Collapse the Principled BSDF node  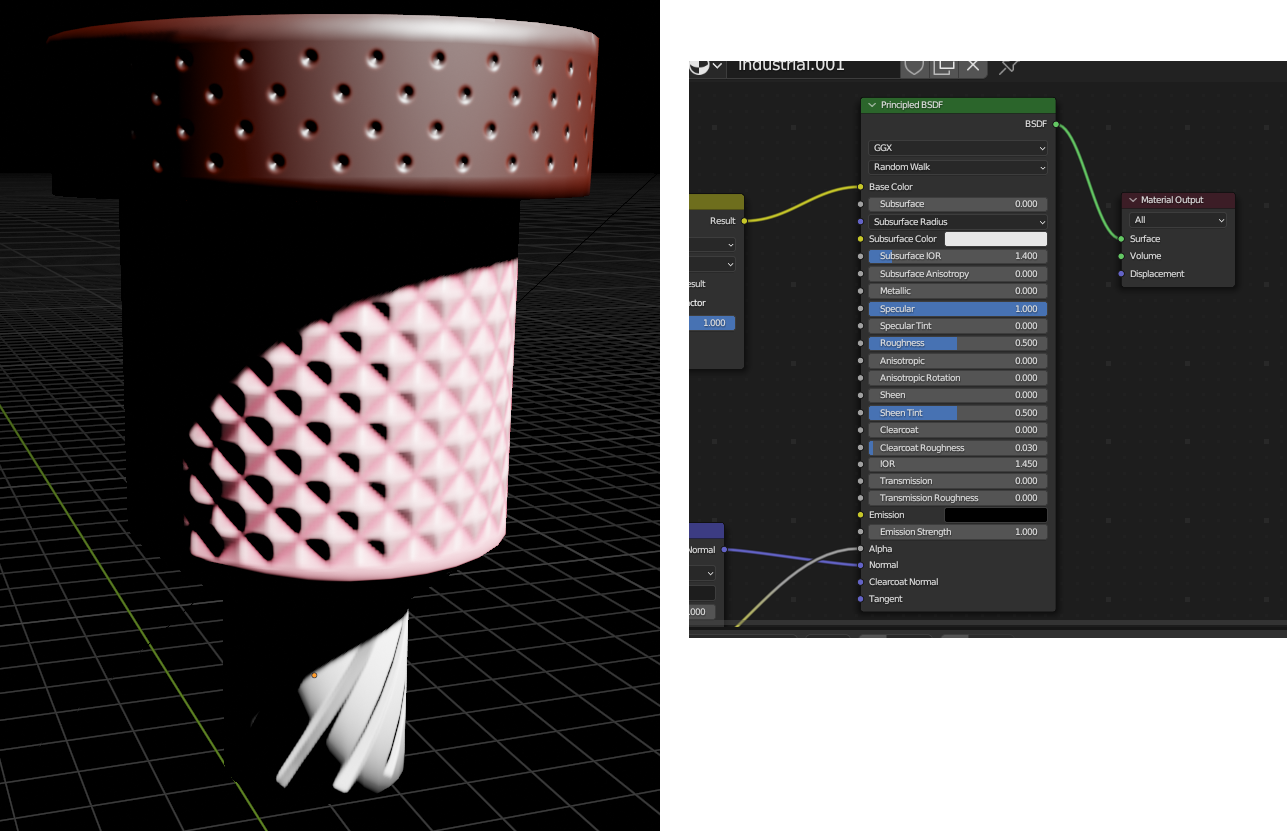point(872,105)
